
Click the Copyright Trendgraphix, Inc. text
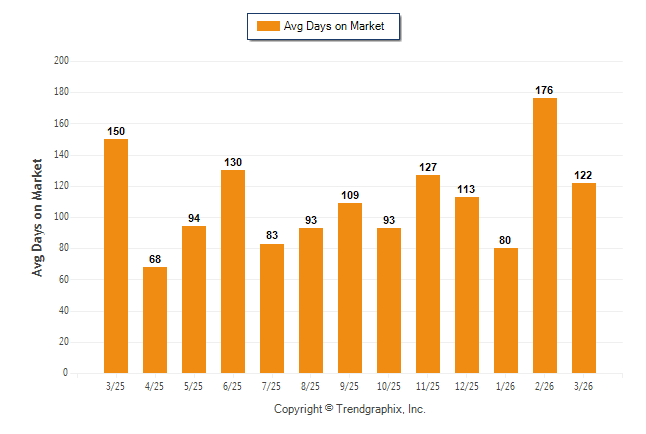coord(350,409)
